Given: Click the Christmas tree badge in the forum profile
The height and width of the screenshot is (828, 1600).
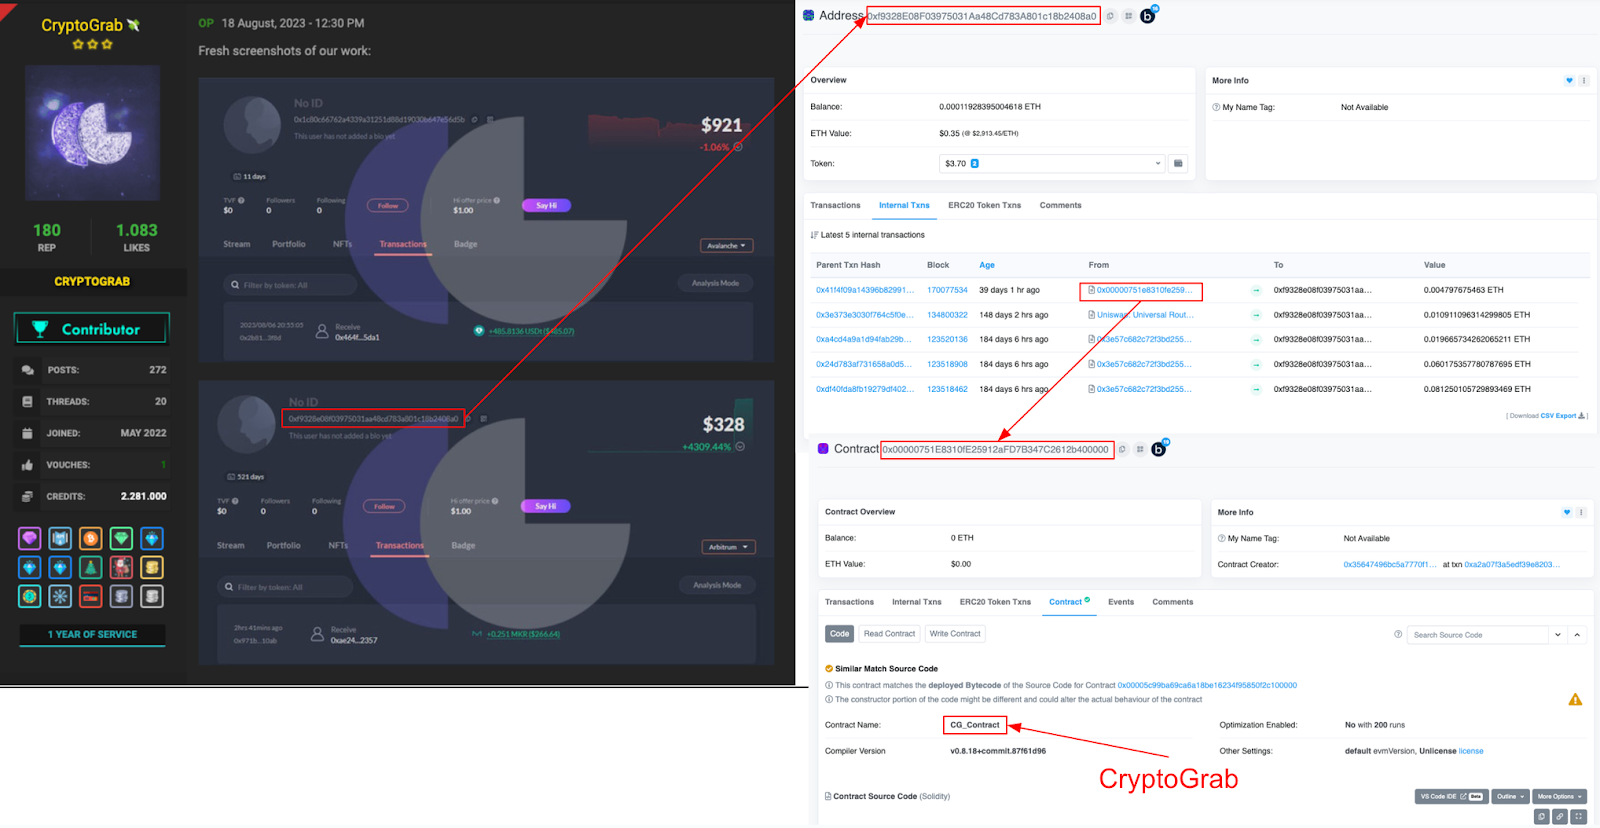Looking at the screenshot, I should [91, 568].
